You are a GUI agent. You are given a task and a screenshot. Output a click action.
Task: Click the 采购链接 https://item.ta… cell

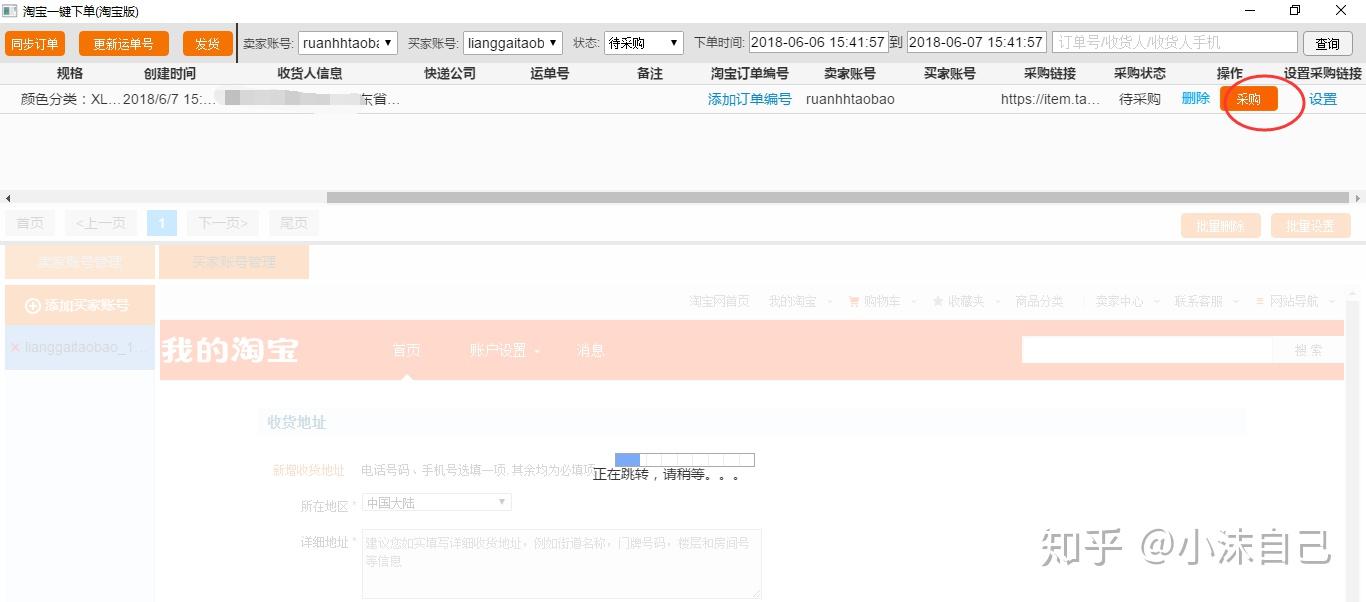[x=1050, y=99]
